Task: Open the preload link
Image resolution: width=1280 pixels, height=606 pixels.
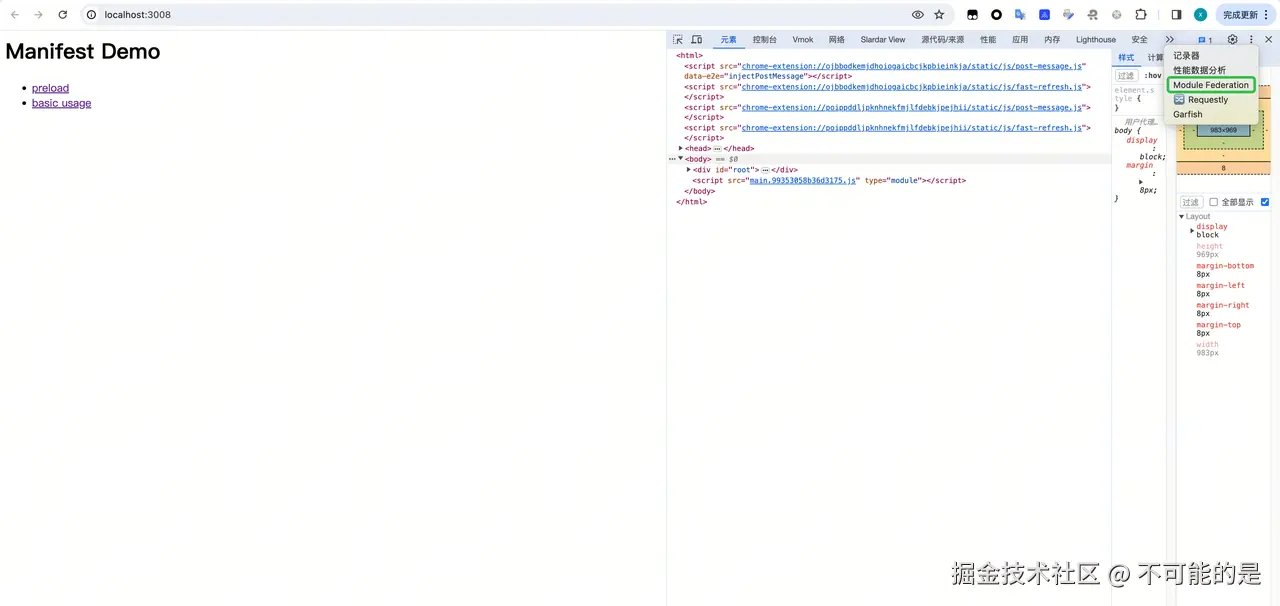Action: (x=50, y=88)
